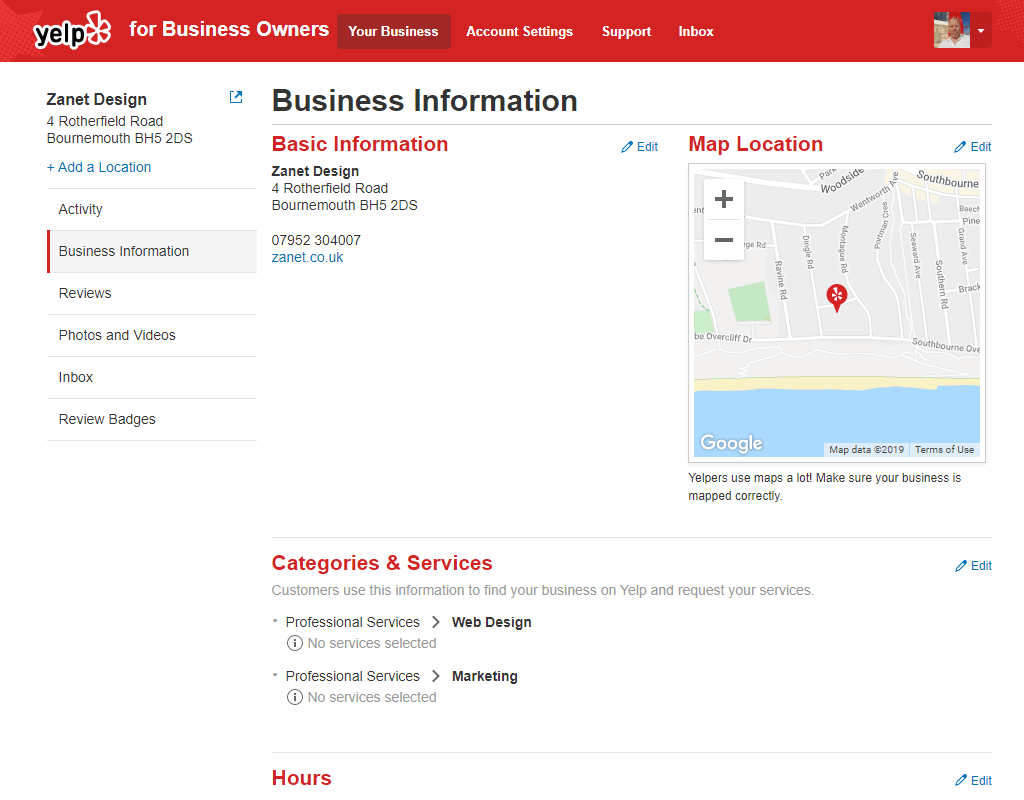Open the external link icon beside Zanet Design
The image size is (1024, 800).
236,98
